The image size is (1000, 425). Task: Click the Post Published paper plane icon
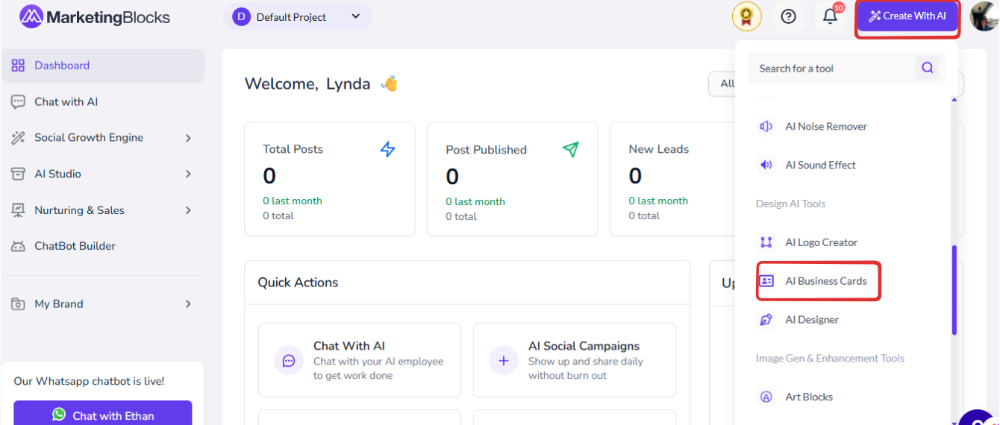coord(571,149)
